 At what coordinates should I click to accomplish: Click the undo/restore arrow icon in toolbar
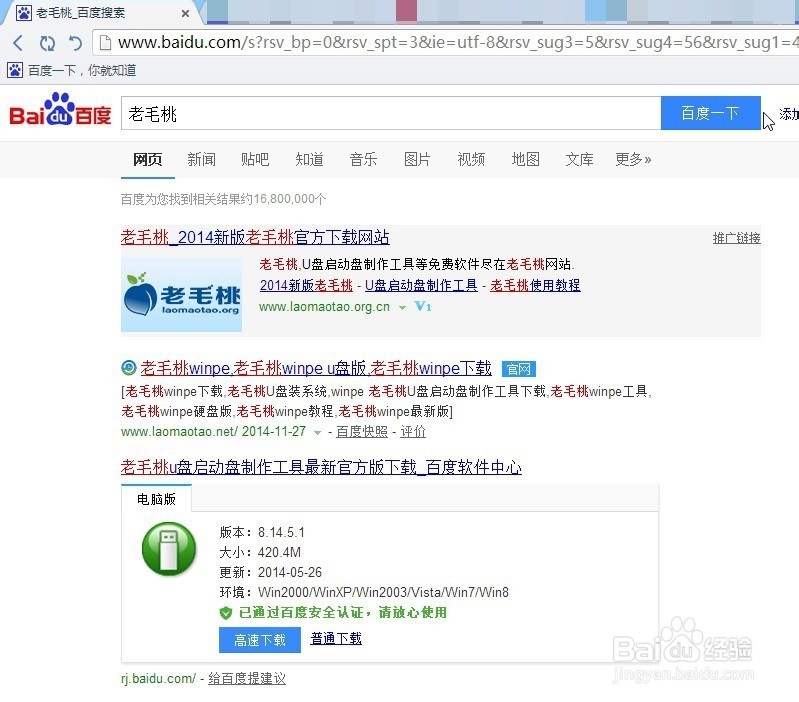coord(75,43)
